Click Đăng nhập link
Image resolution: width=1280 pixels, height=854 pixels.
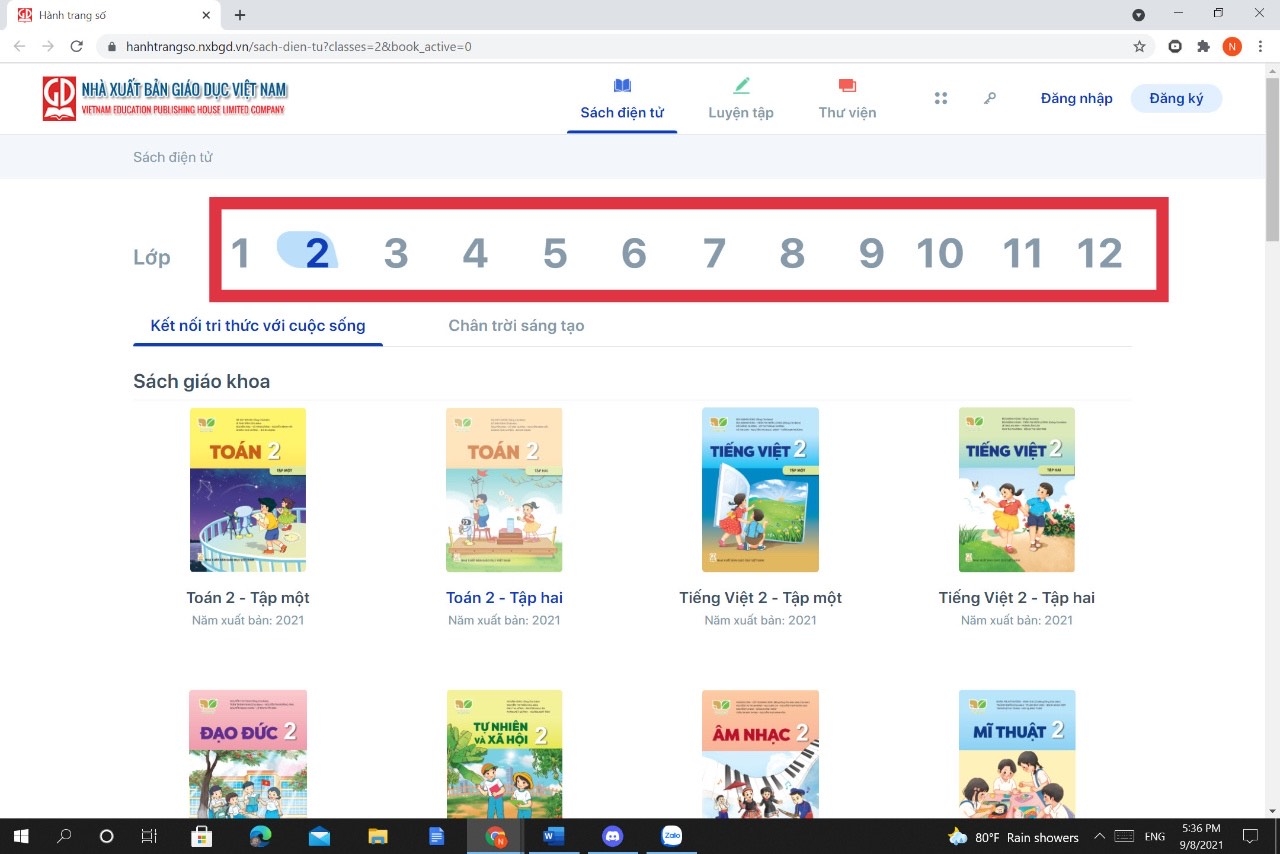pyautogui.click(x=1076, y=98)
